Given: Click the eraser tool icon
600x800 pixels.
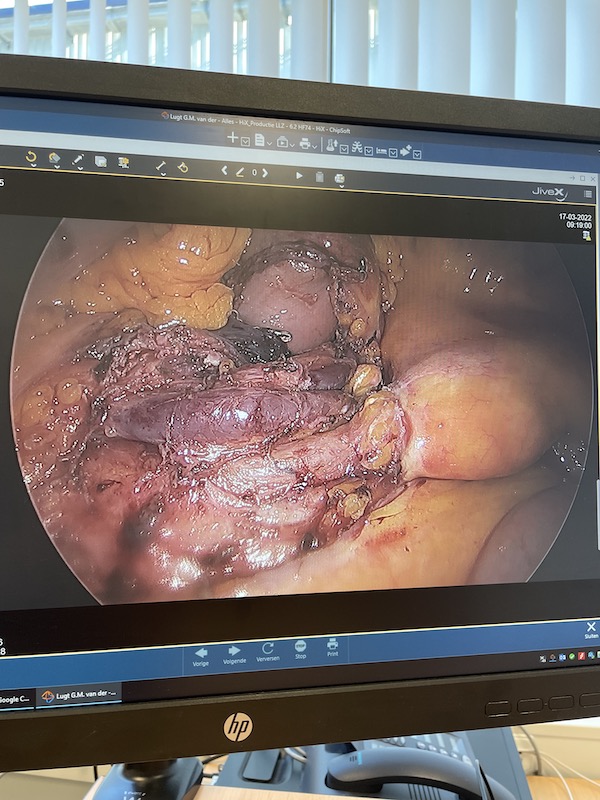Looking at the screenshot, I should 183,167.
